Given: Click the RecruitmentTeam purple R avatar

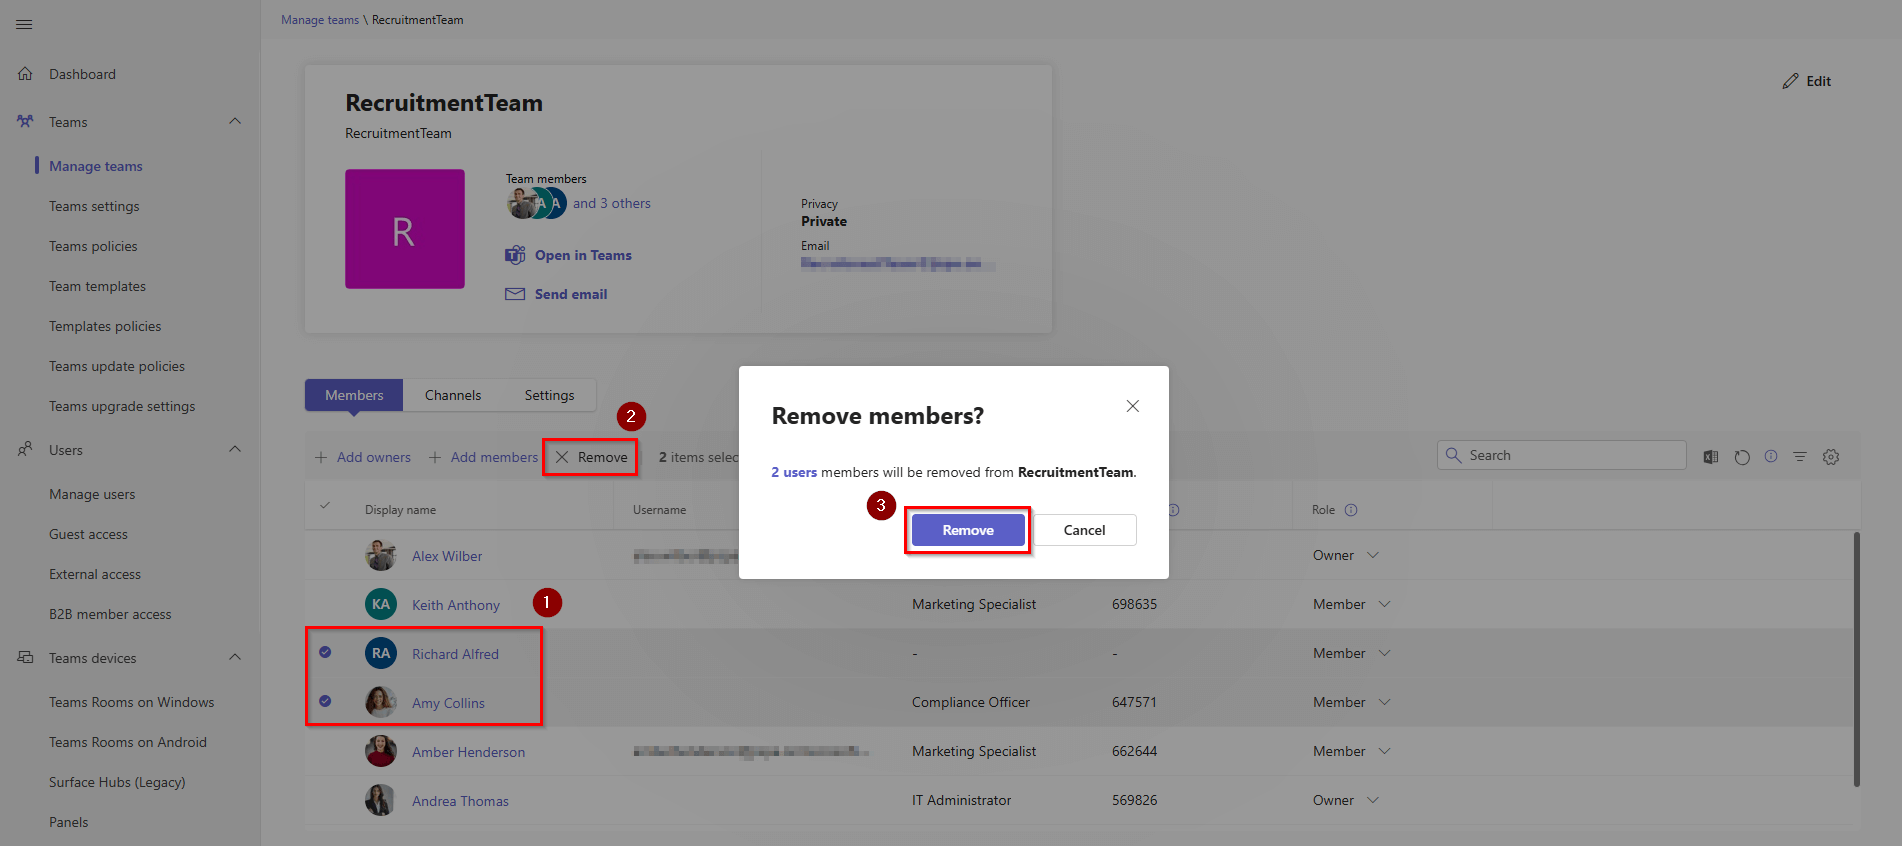Looking at the screenshot, I should (x=405, y=229).
